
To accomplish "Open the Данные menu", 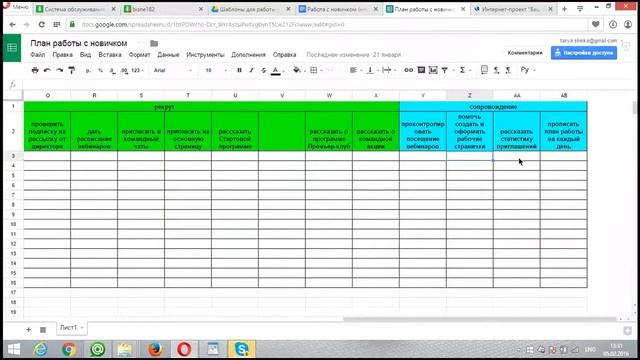I will (x=168, y=54).
